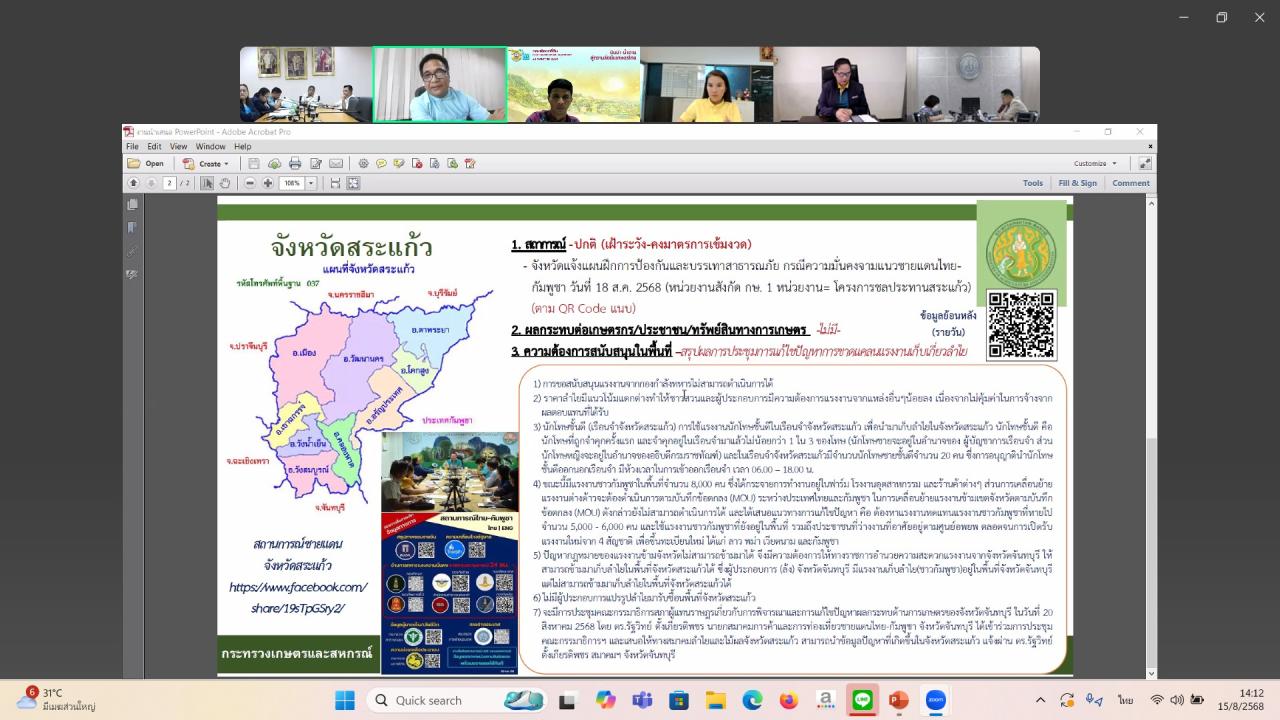Upload the document to Acrobat.com

(273, 163)
